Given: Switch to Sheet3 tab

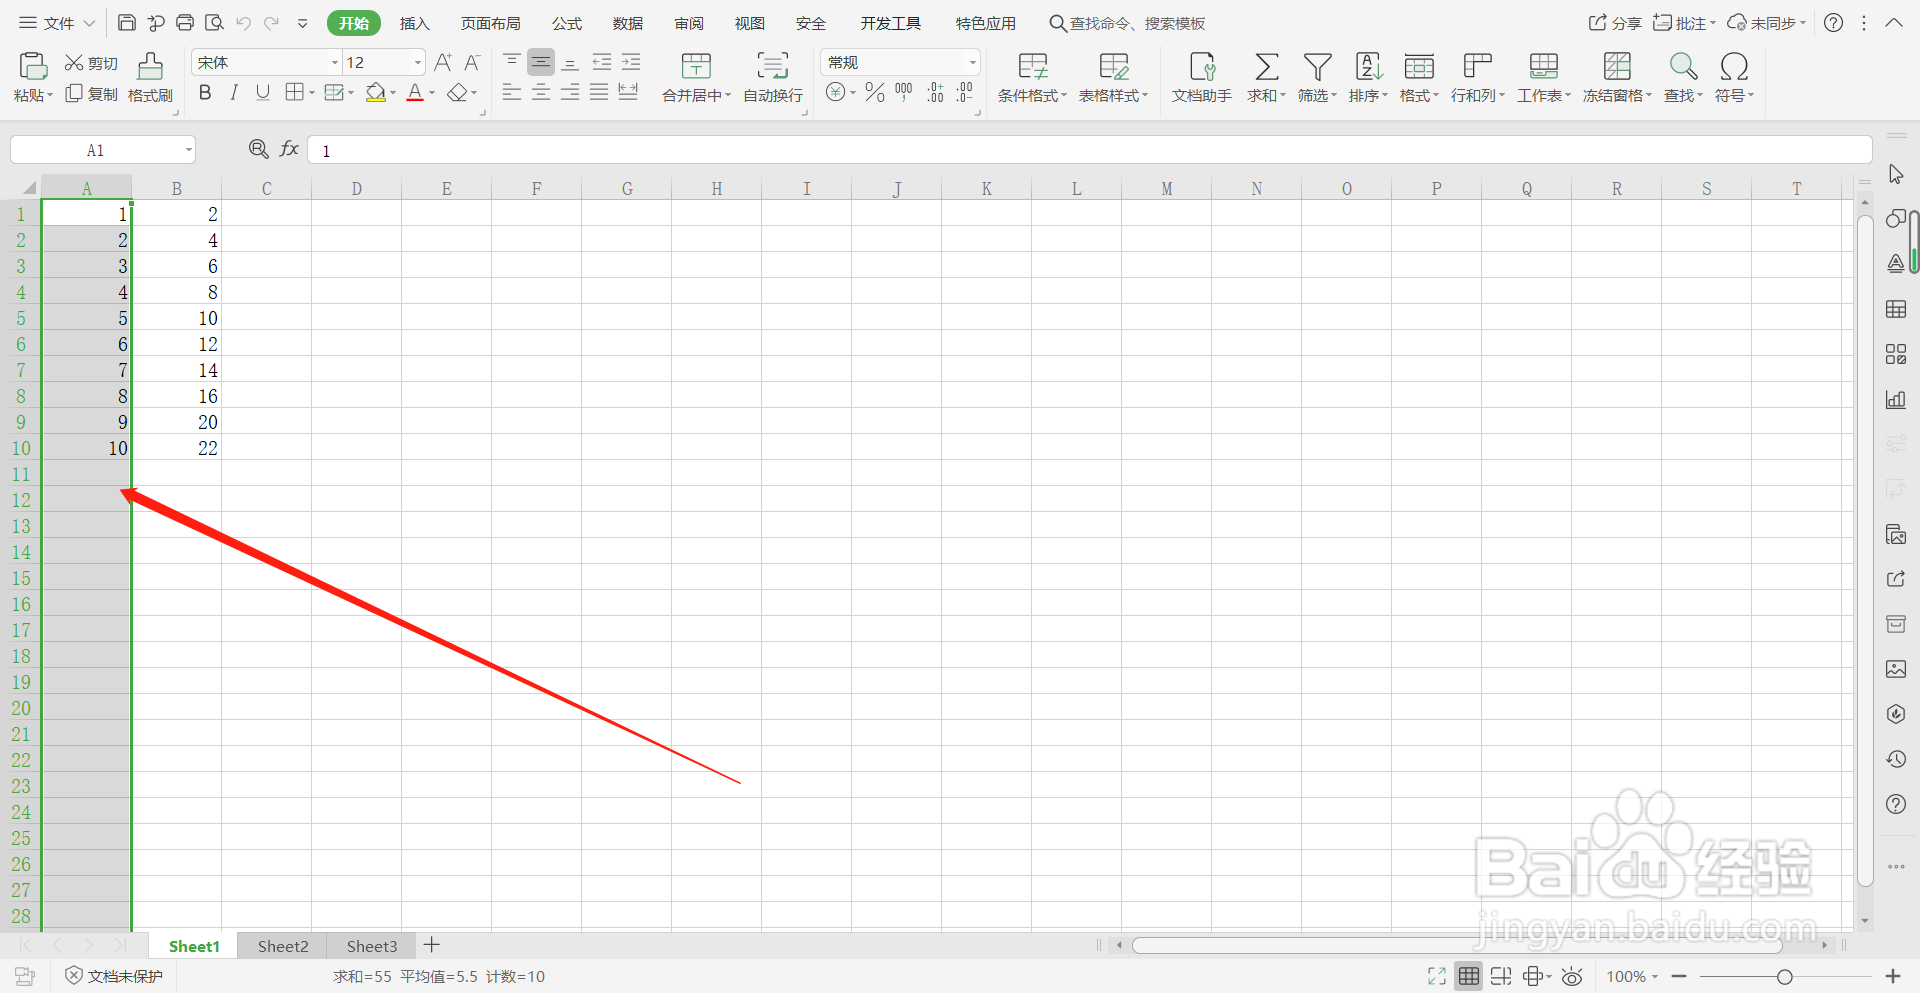Looking at the screenshot, I should click(x=372, y=946).
